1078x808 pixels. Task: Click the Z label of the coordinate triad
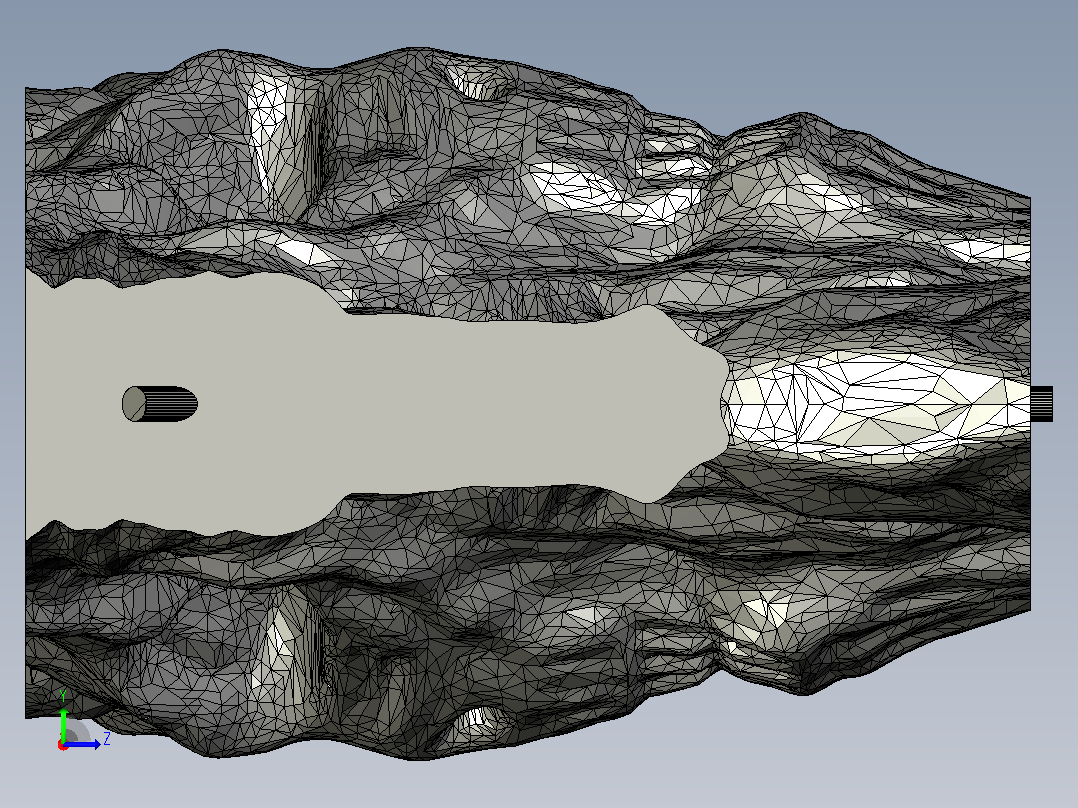107,740
